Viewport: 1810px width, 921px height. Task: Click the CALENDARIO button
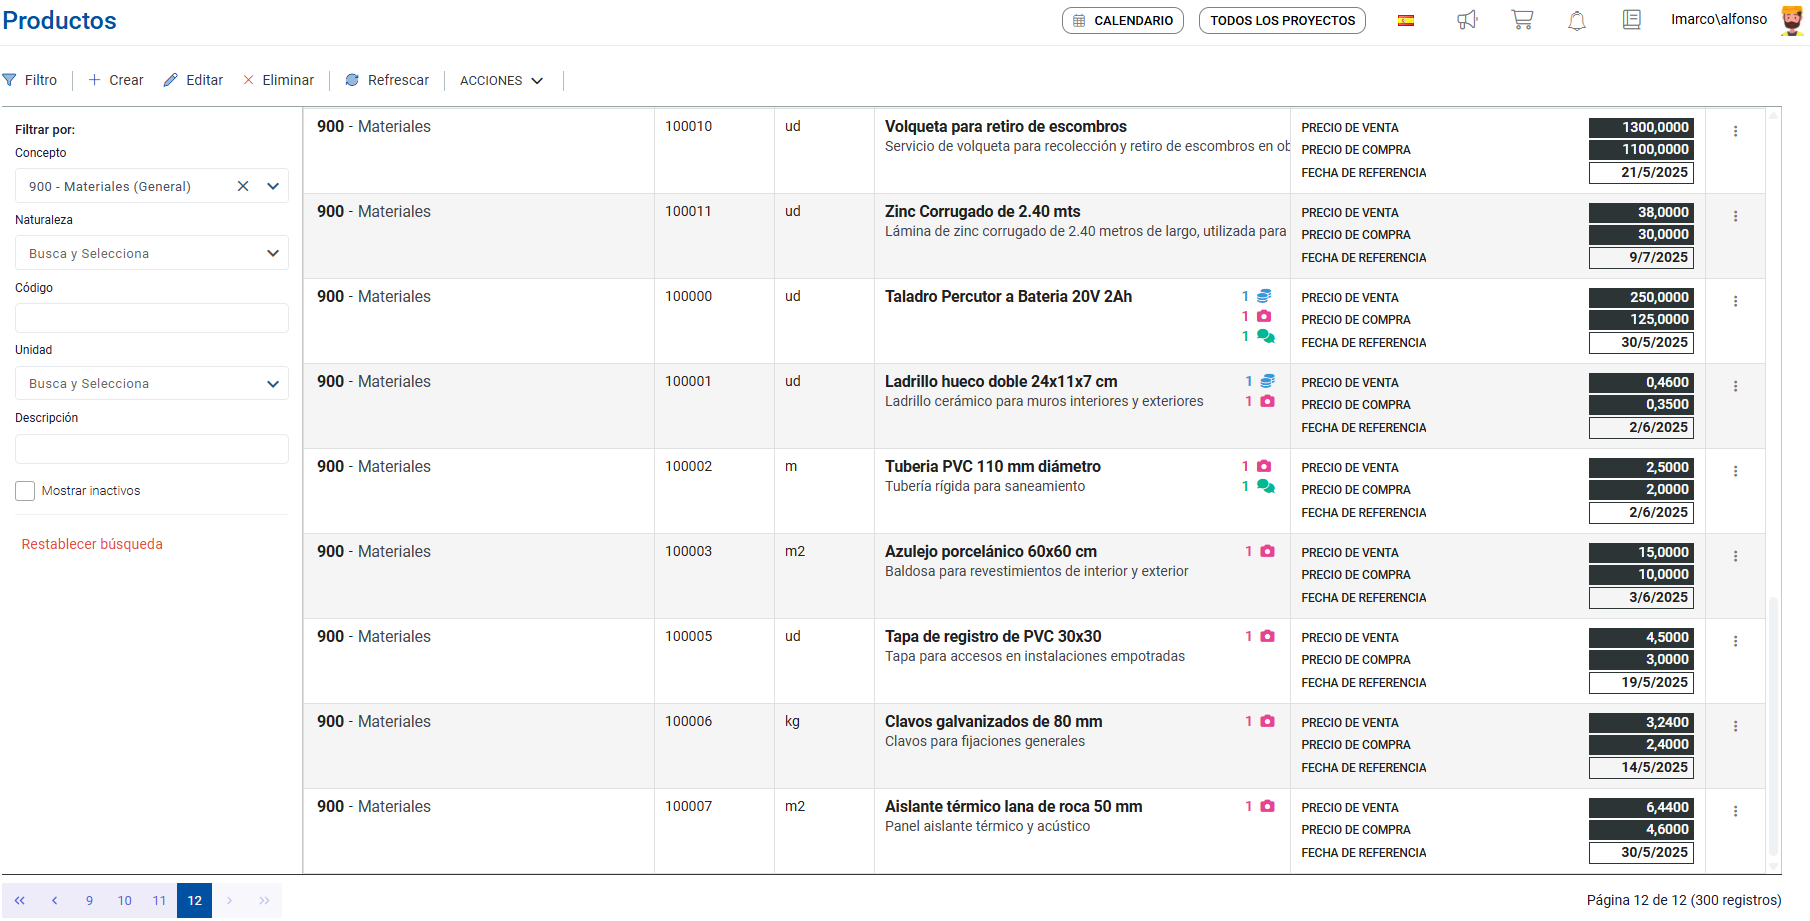[1122, 20]
